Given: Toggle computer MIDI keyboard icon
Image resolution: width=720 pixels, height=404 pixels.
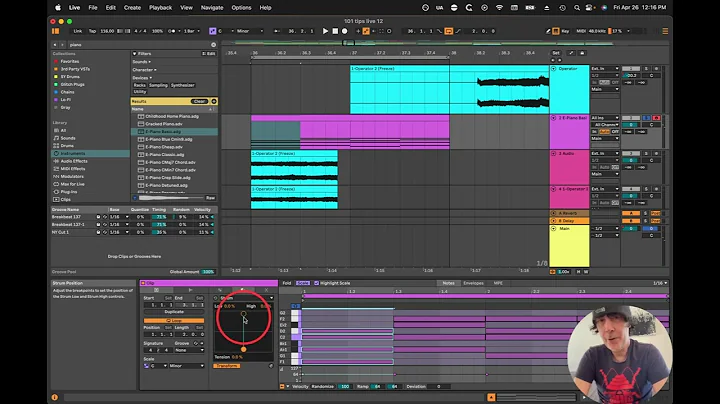Looking at the screenshot, I should [x=556, y=31].
